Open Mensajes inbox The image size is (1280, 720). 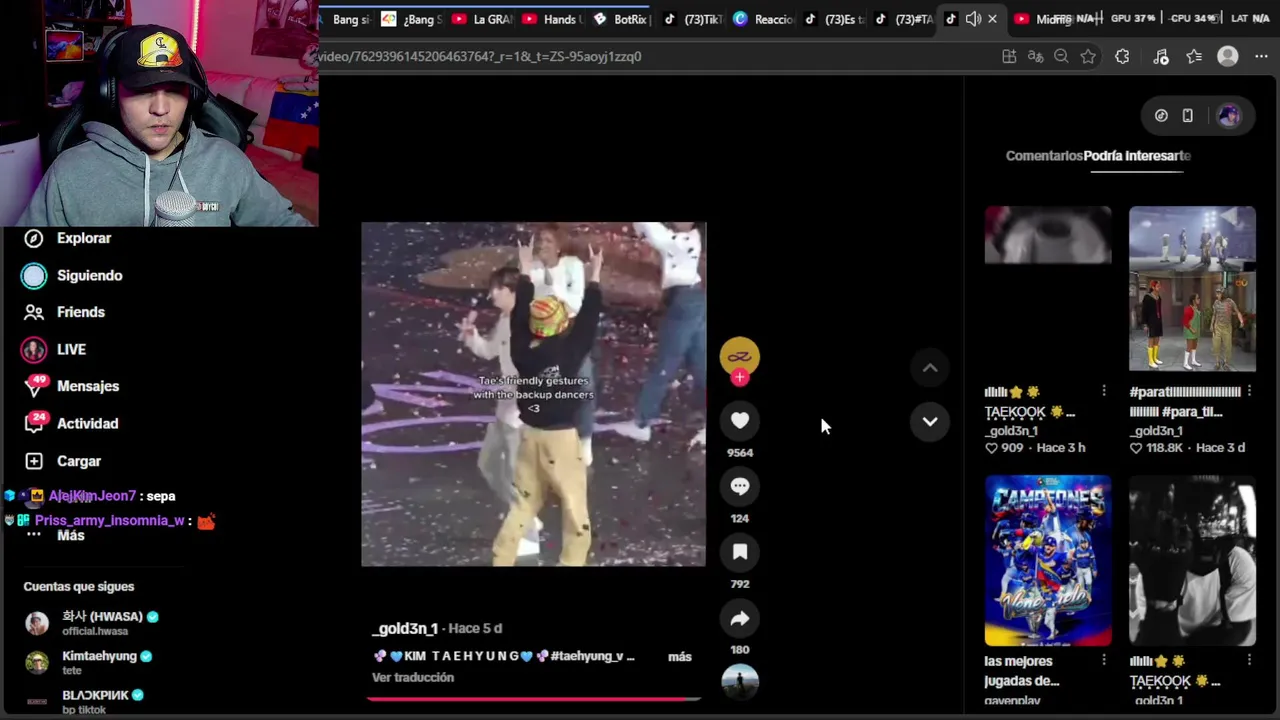pyautogui.click(x=72, y=386)
